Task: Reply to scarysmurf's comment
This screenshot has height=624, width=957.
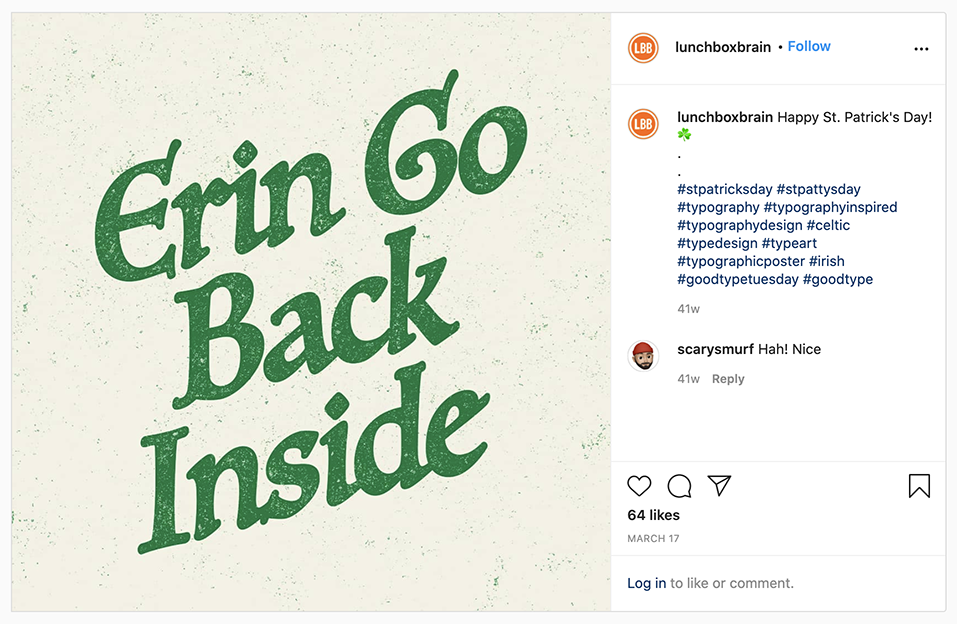Action: click(728, 379)
